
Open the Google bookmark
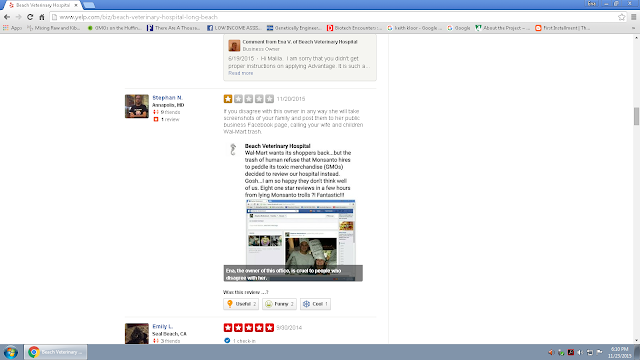[459, 28]
